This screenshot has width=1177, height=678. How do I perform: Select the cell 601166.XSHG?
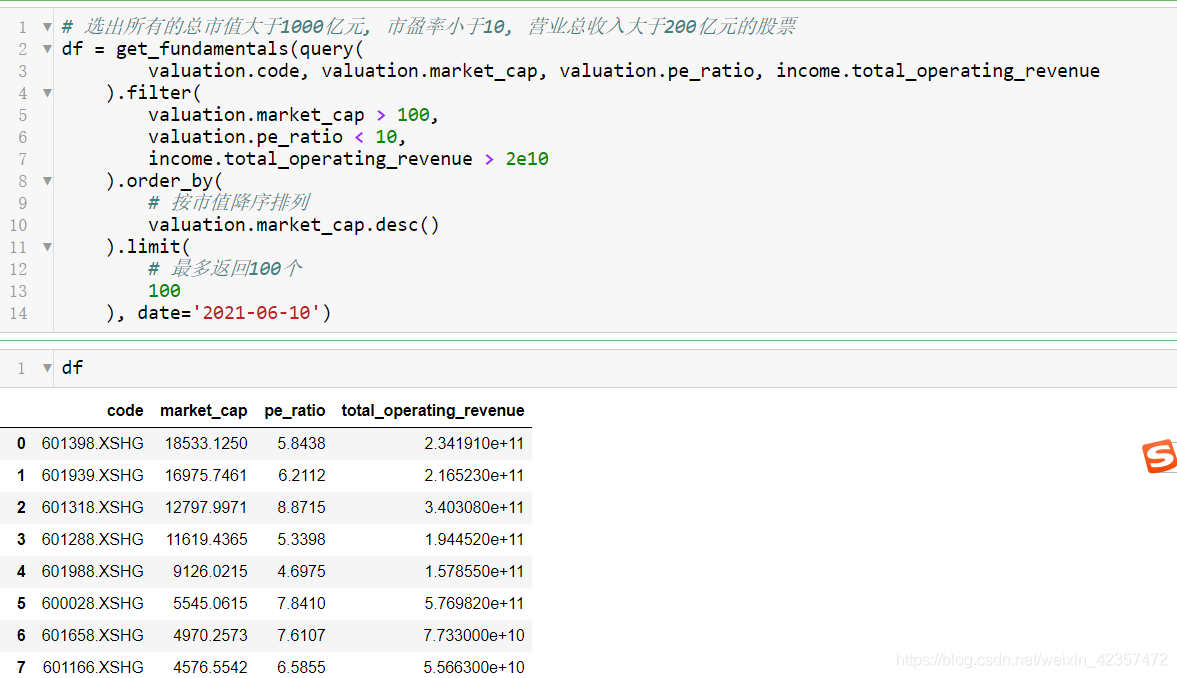(x=92, y=667)
